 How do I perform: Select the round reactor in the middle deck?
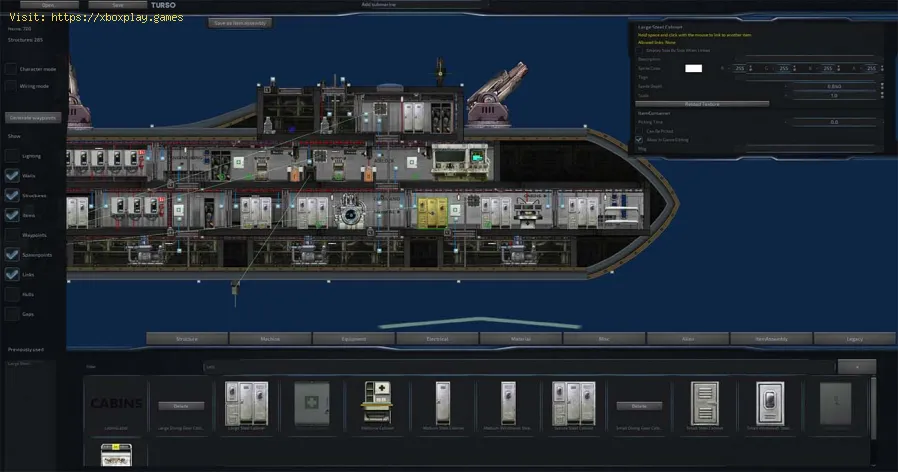point(350,211)
